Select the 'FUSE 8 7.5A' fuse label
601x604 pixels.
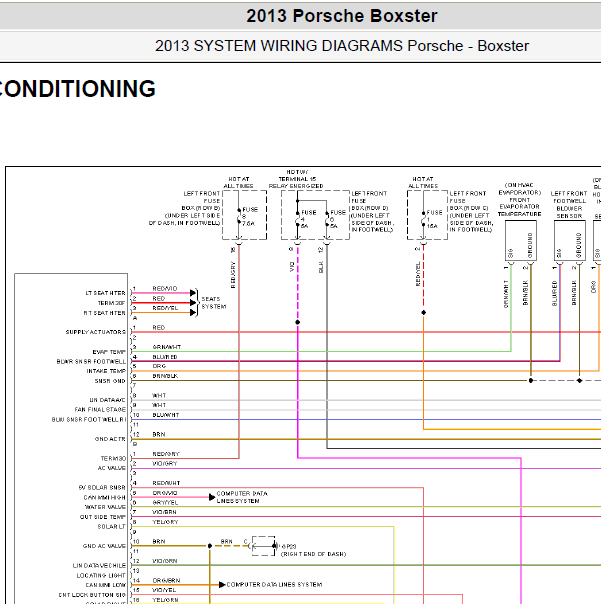point(250,216)
